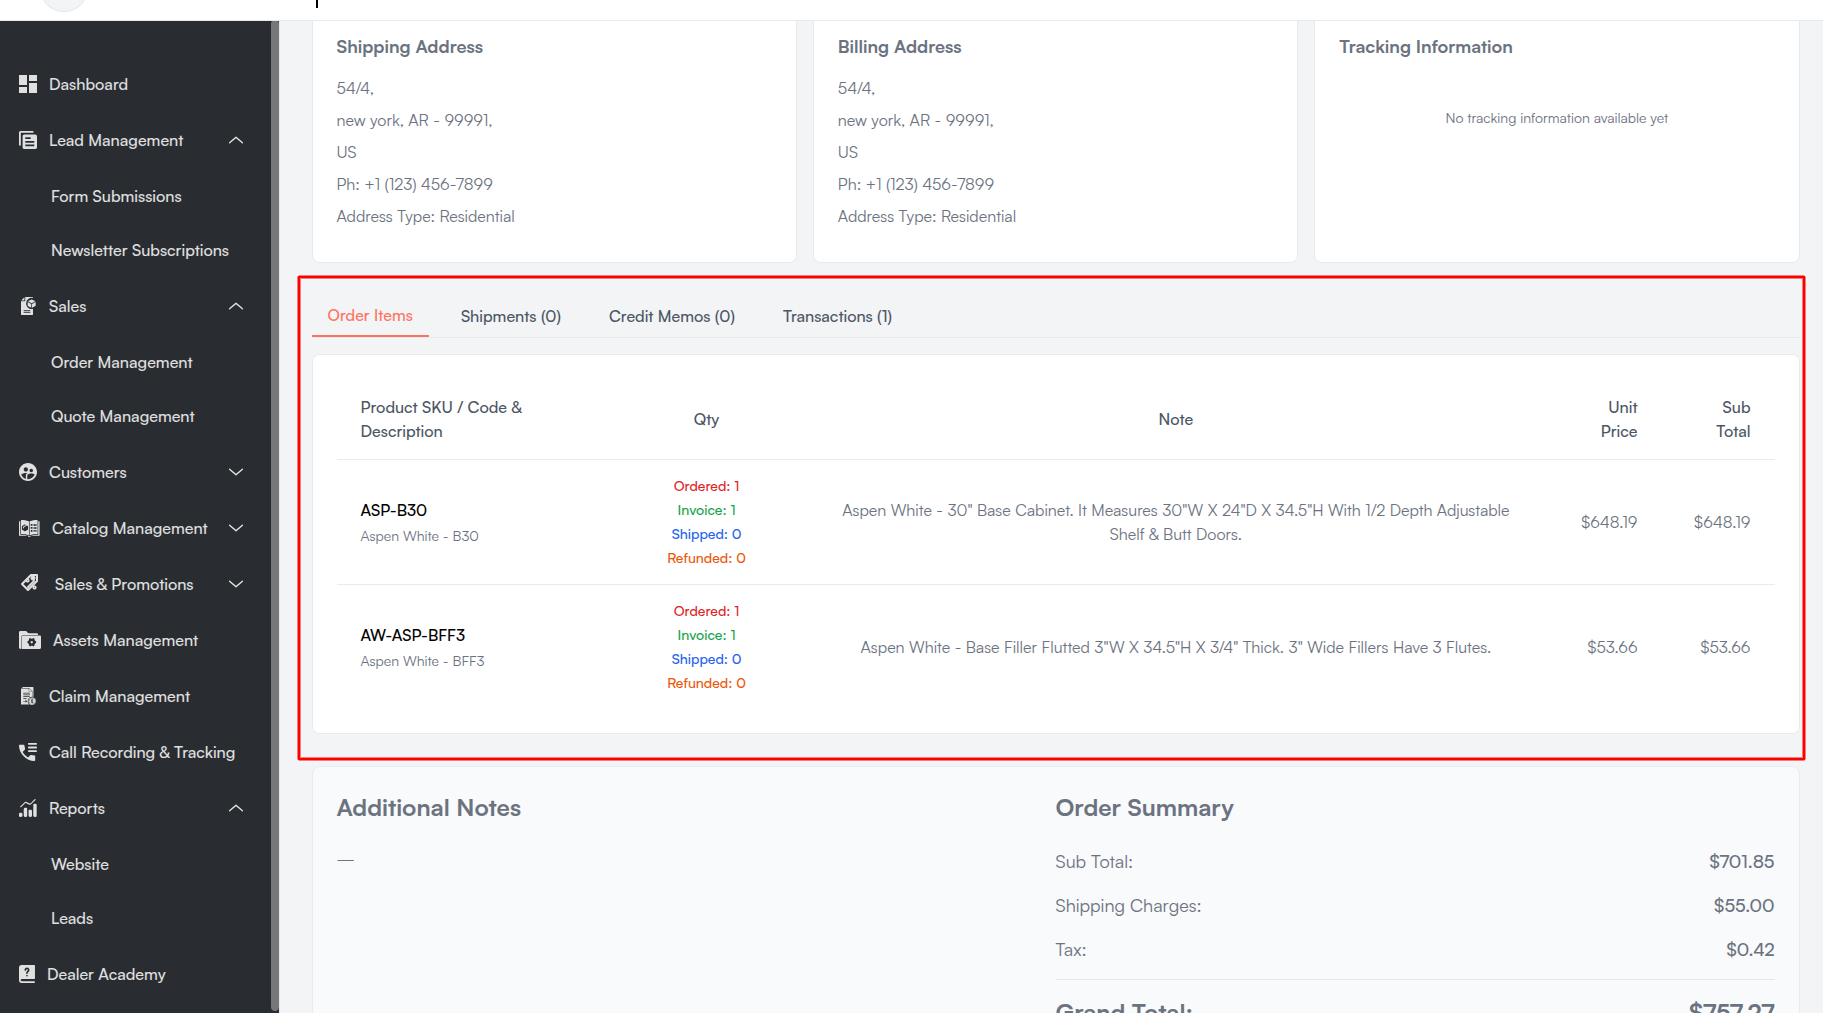Viewport: 1823px width, 1013px height.
Task: Select the Order Items tab
Action: (370, 316)
